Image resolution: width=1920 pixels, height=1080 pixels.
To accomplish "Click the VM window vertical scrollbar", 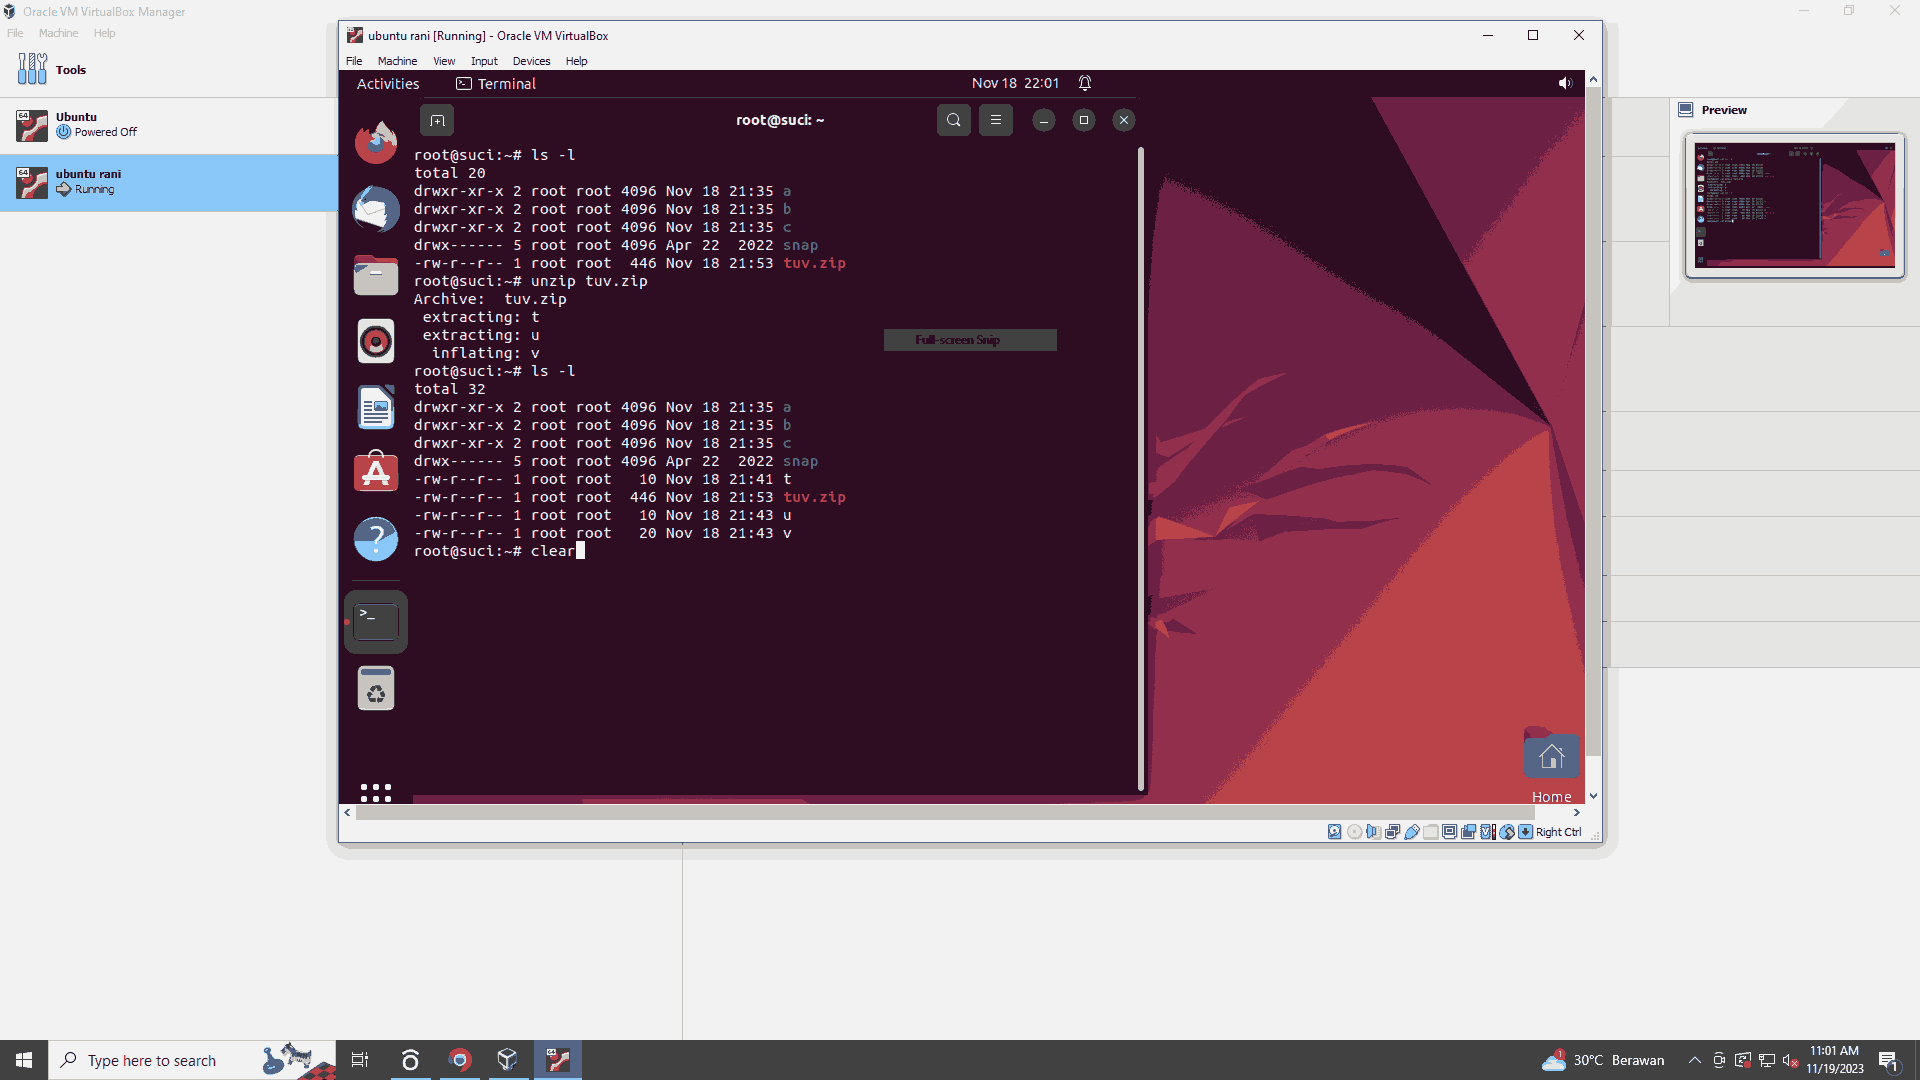I will point(1593,422).
